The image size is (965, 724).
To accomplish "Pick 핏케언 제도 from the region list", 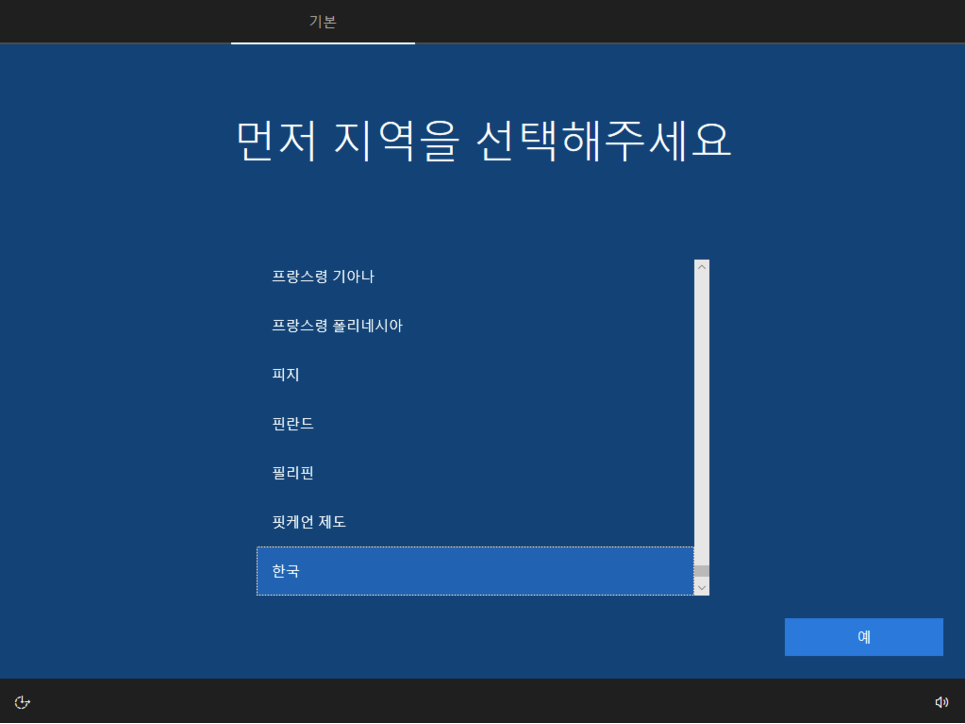I will pos(475,522).
